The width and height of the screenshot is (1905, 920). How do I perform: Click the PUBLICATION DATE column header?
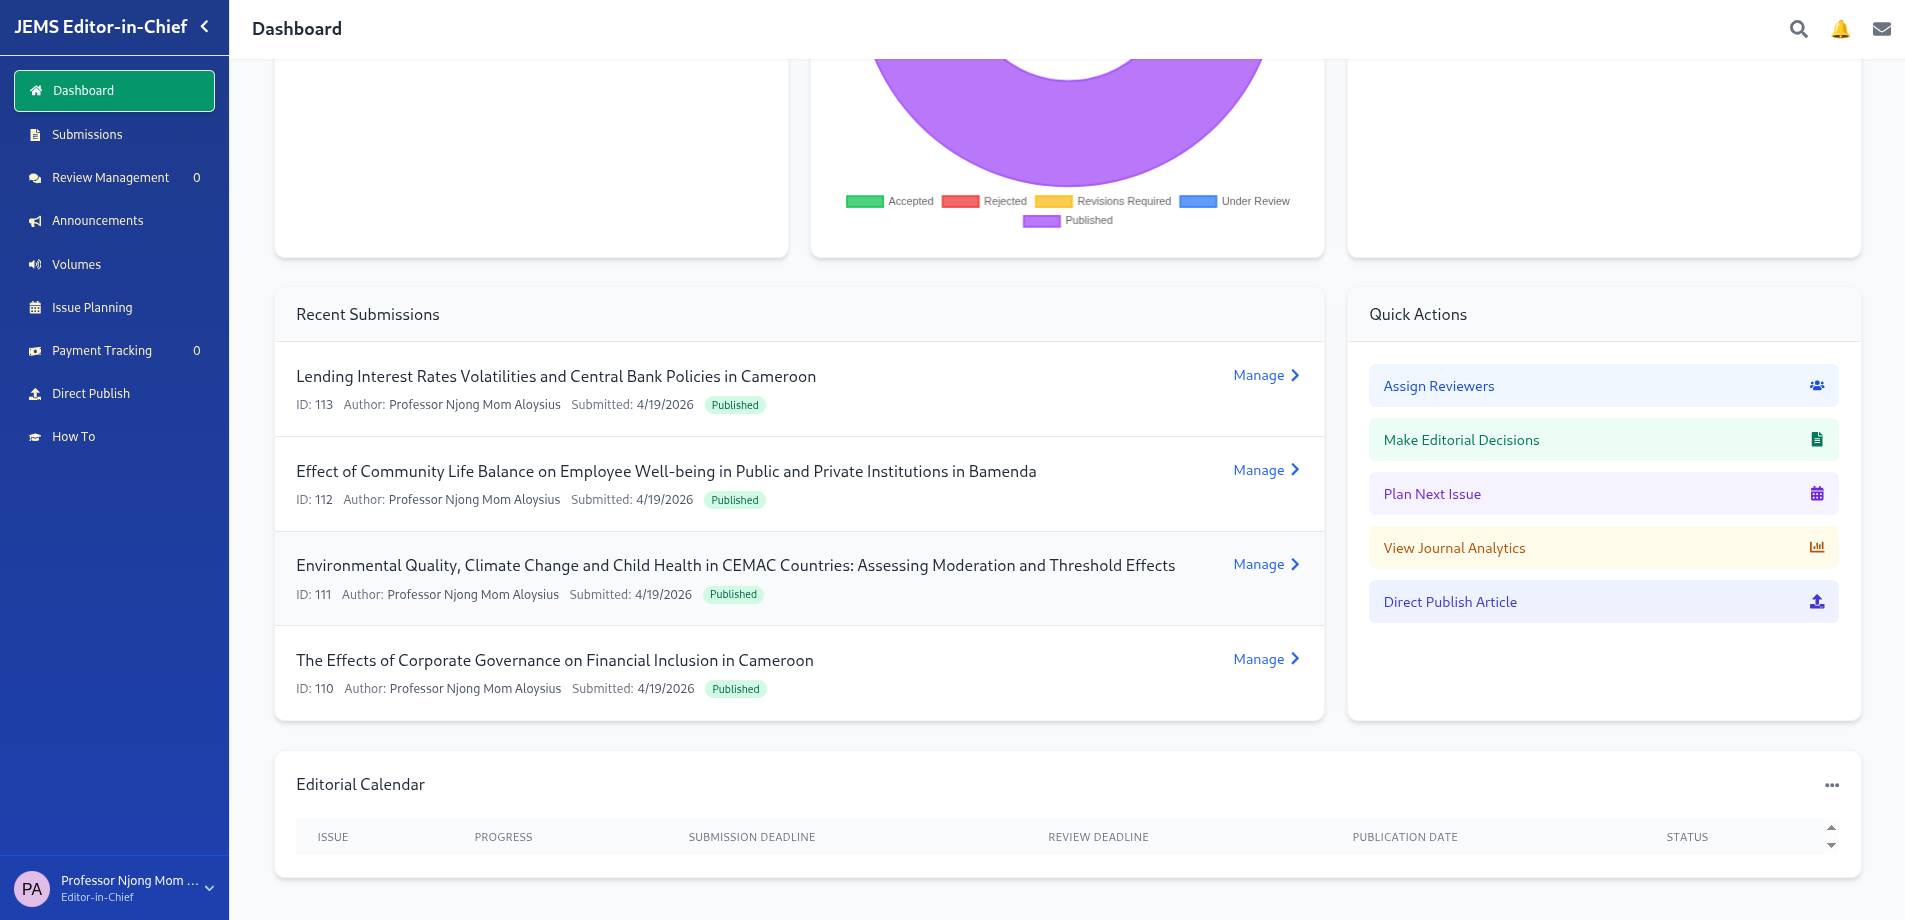pos(1405,837)
